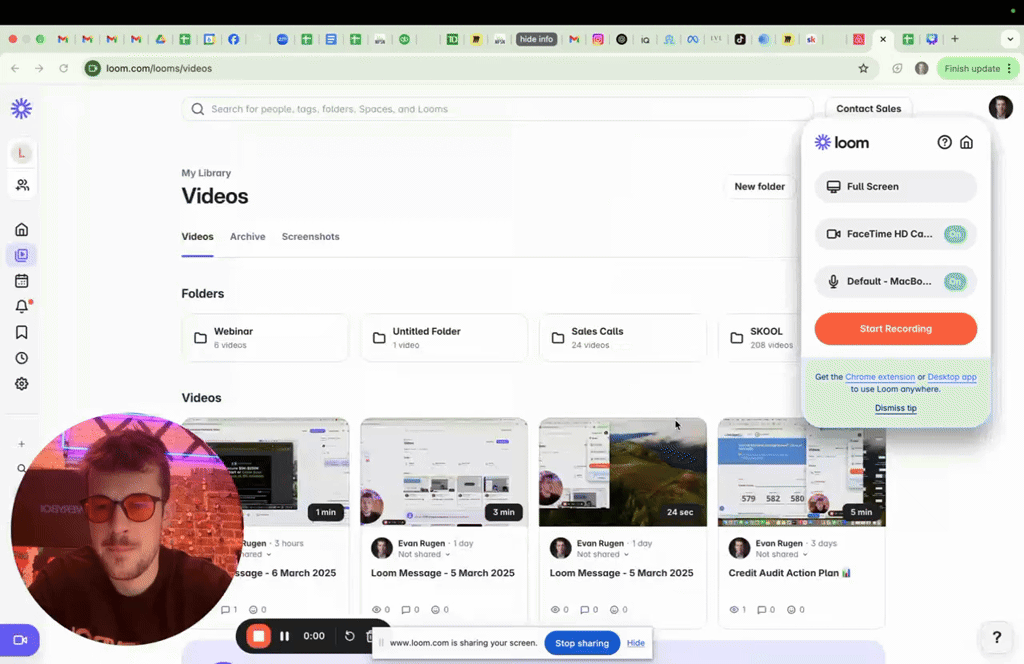Click Start Recording button
The image size is (1024, 664).
coord(895,328)
